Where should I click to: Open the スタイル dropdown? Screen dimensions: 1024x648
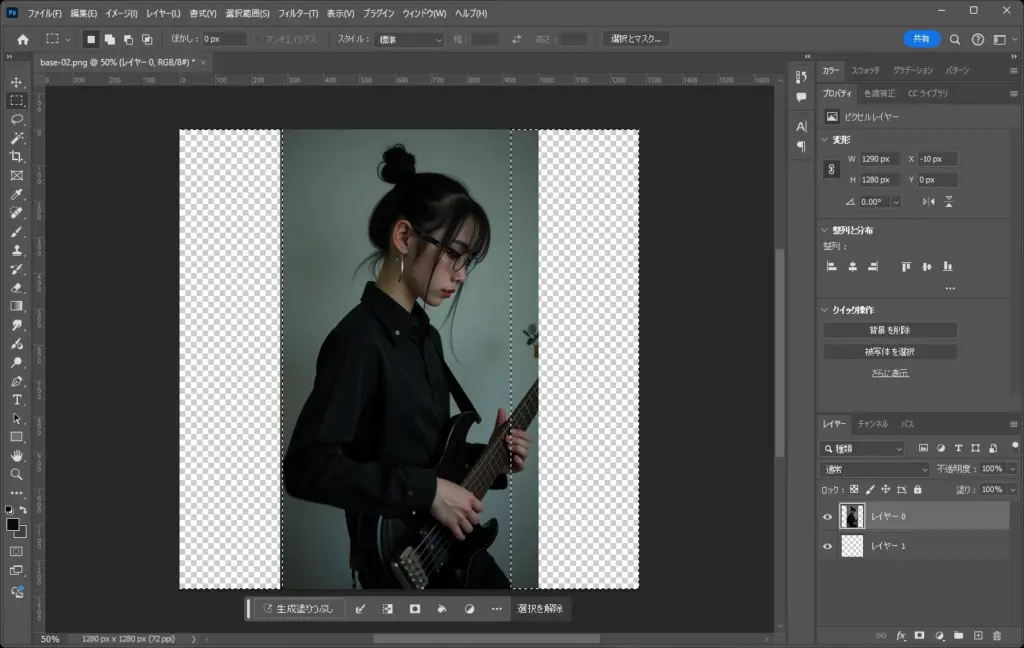(409, 40)
